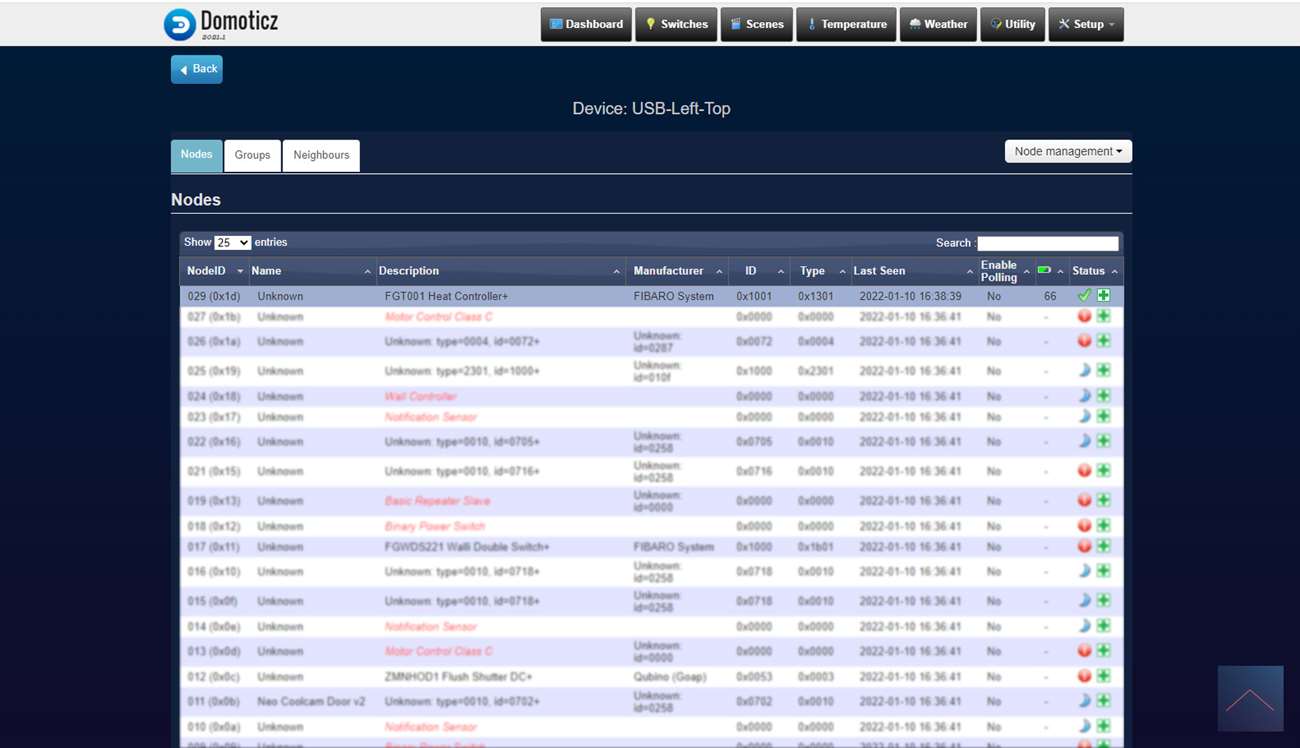The width and height of the screenshot is (1300, 748).
Task: Open the Setup menu dropdown
Action: point(1086,25)
